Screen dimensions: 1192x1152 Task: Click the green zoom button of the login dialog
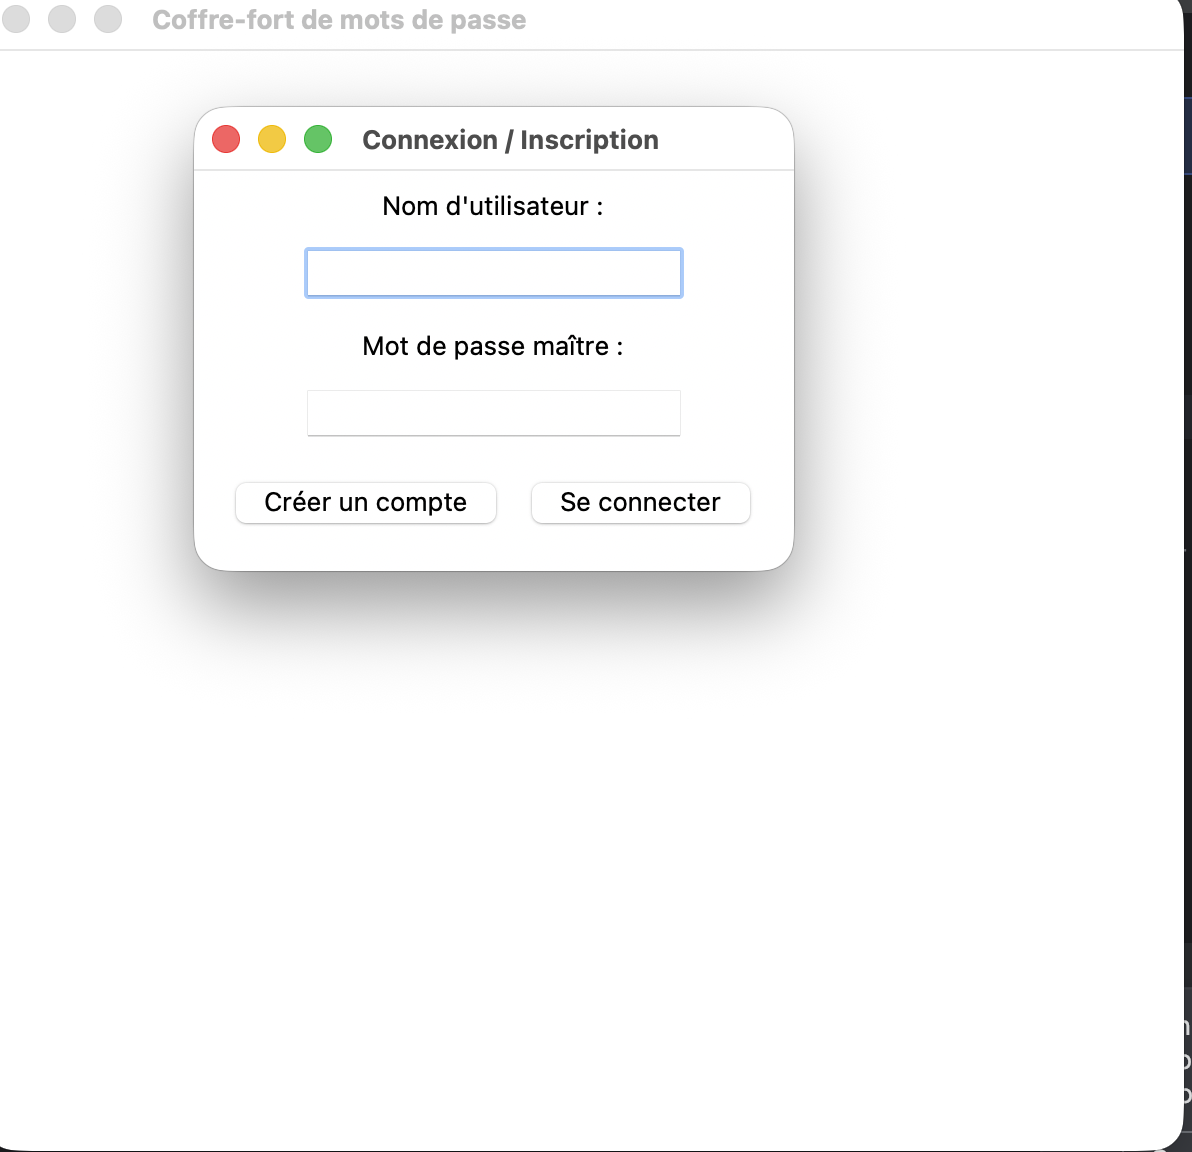[318, 139]
